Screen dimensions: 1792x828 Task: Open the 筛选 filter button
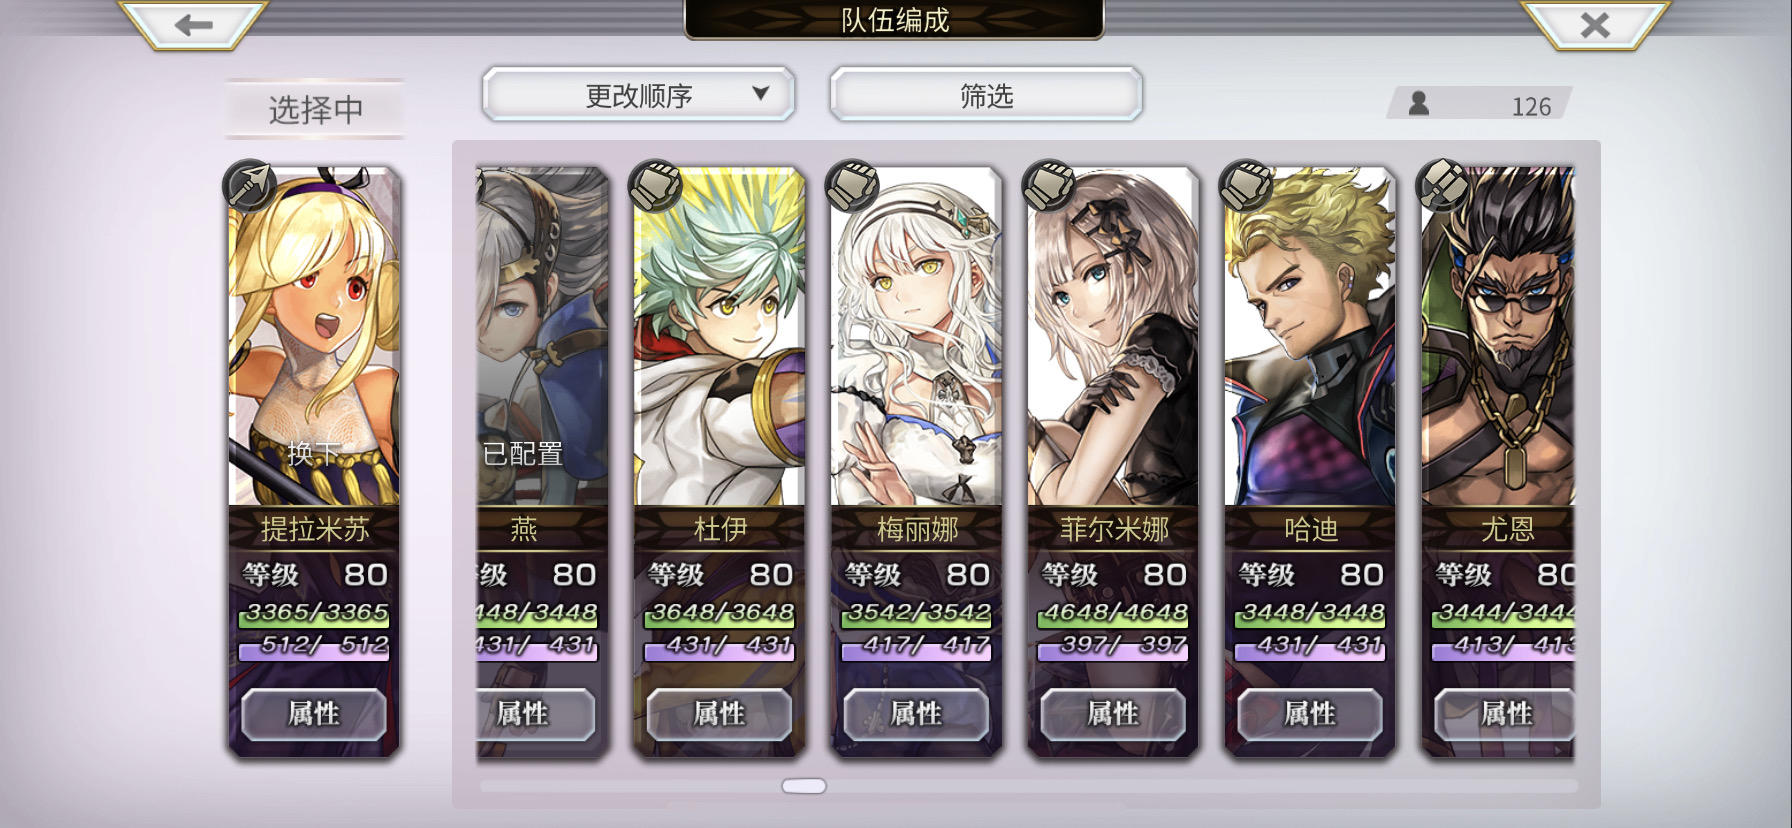[986, 95]
